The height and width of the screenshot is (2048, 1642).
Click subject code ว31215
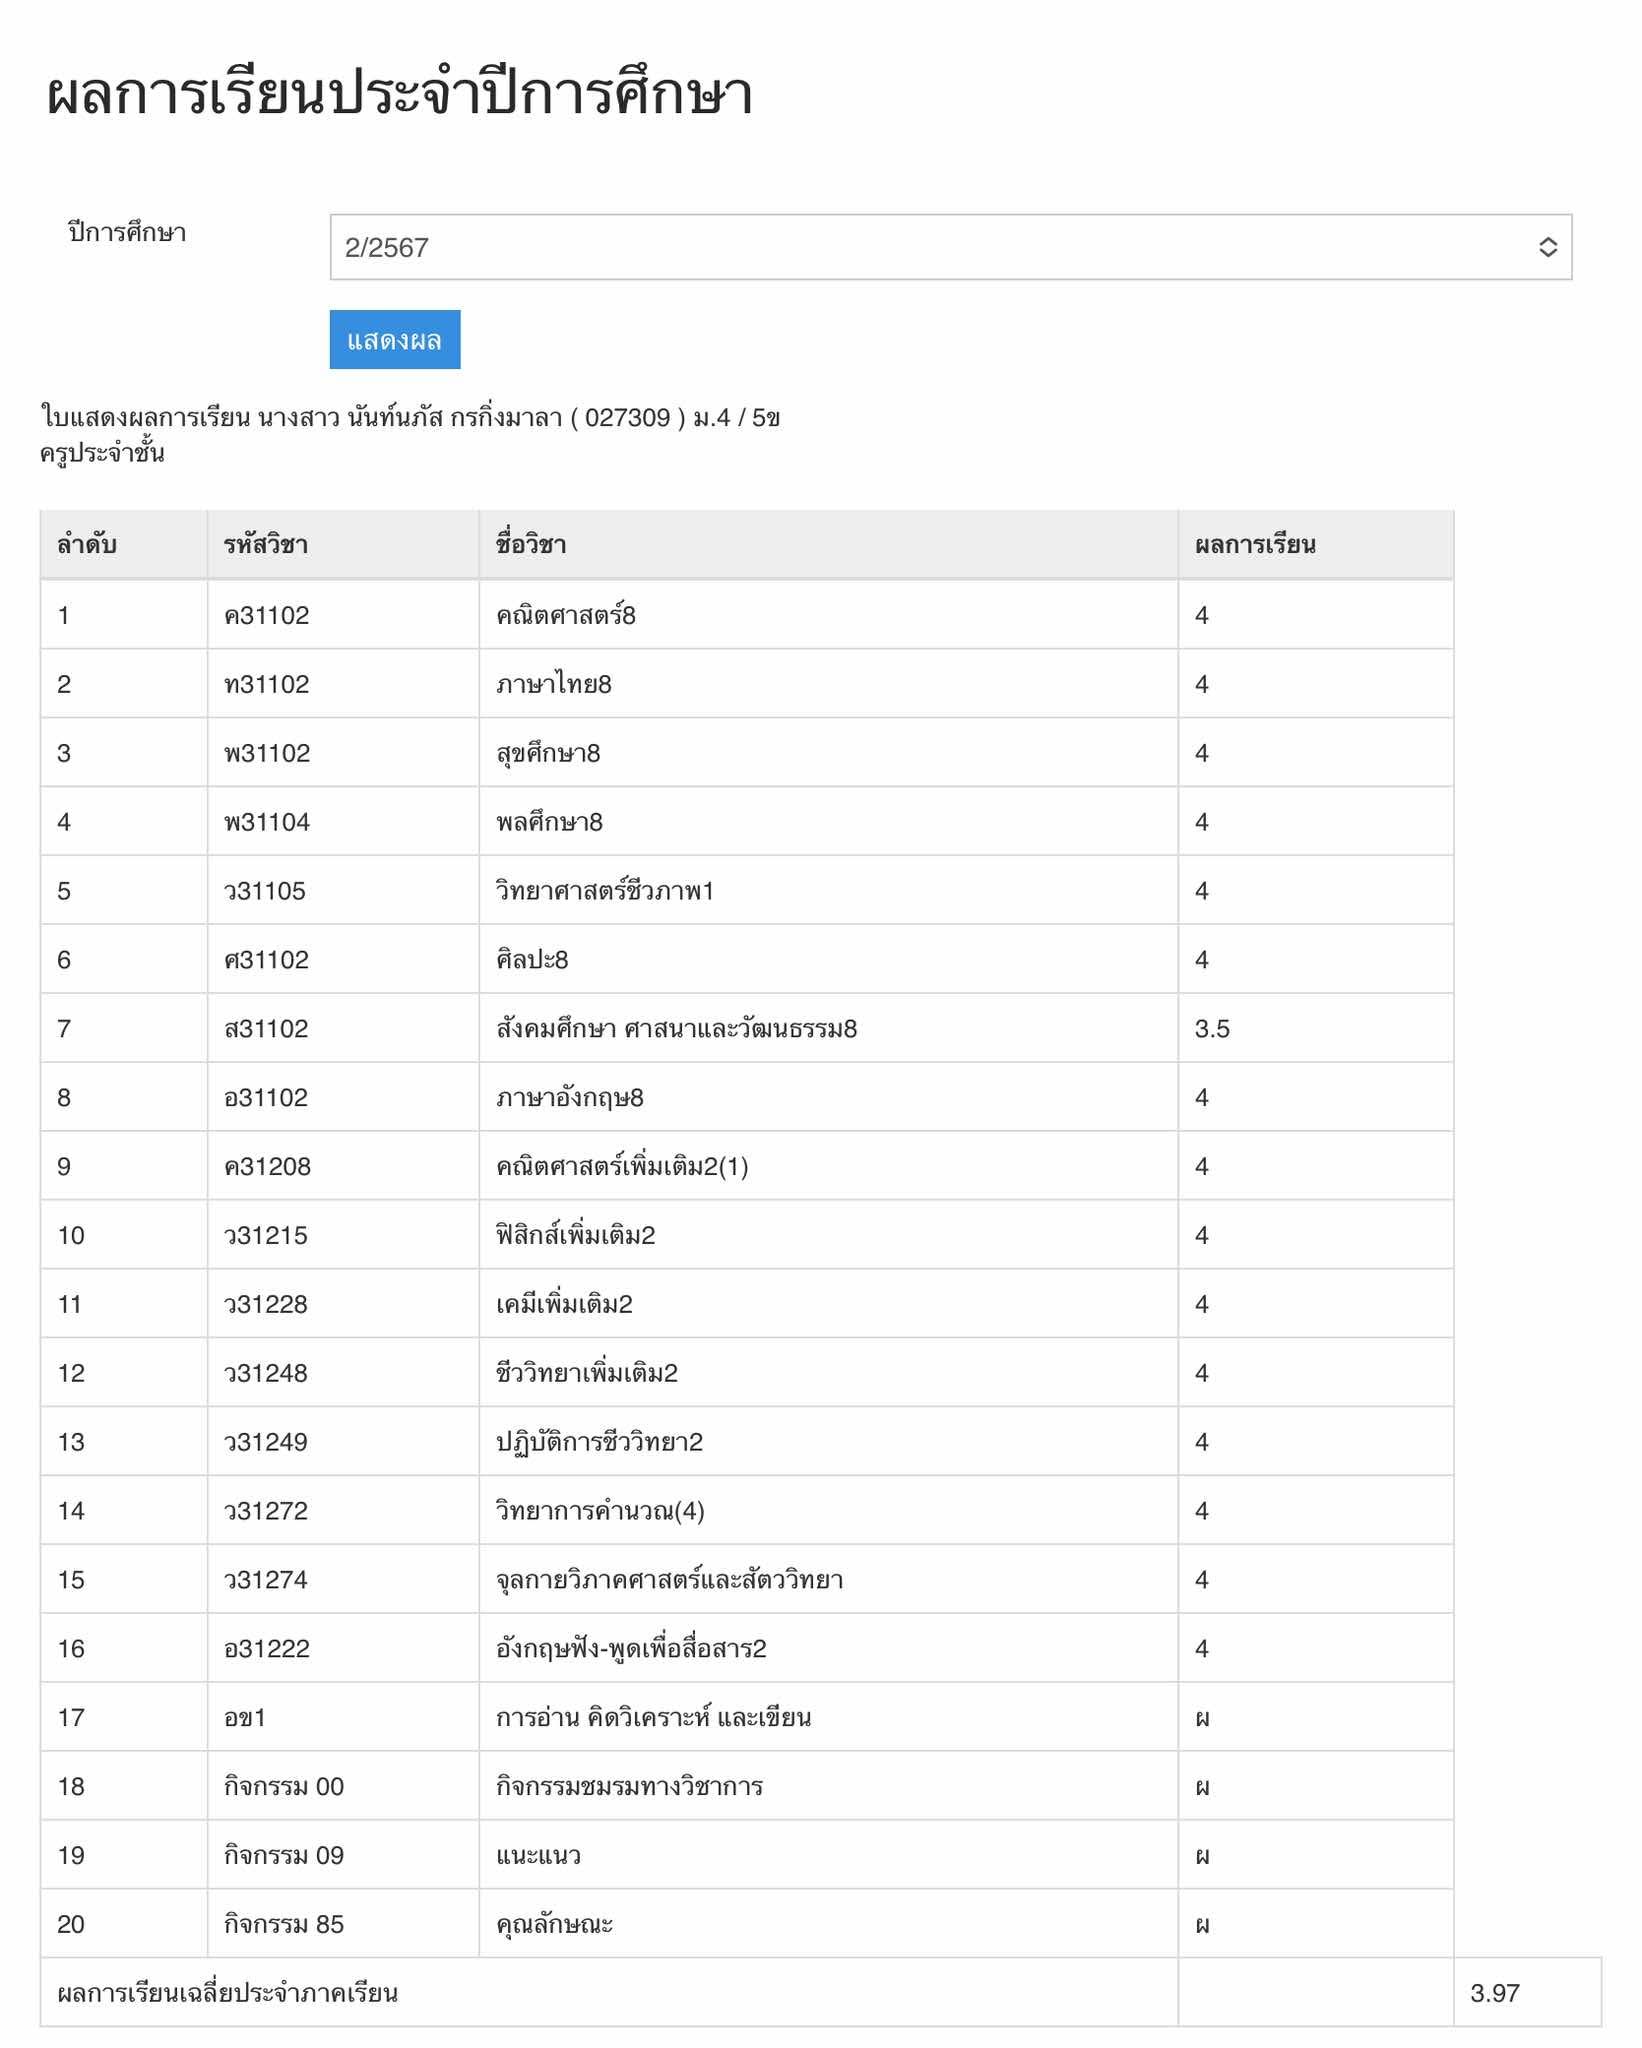click(x=266, y=1236)
